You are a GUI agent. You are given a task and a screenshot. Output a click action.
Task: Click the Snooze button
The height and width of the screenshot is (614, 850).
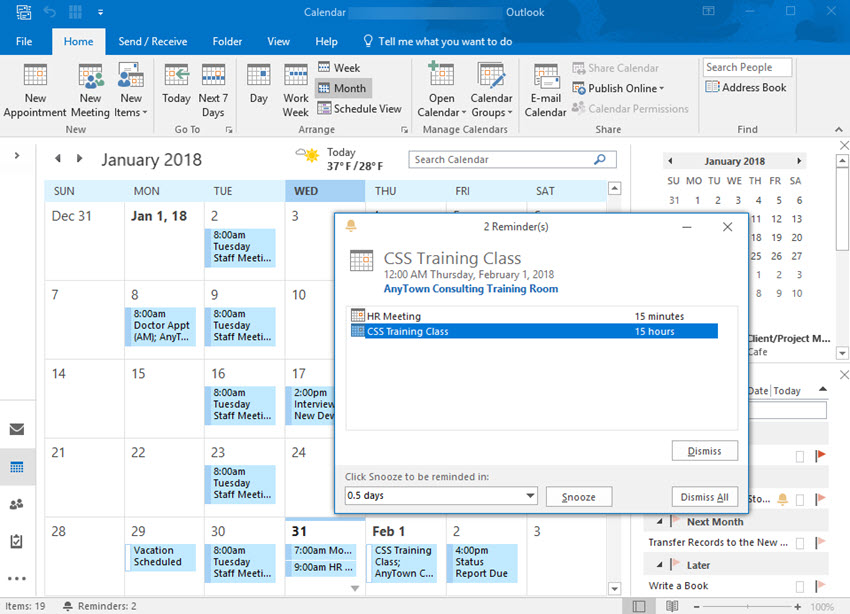579,497
